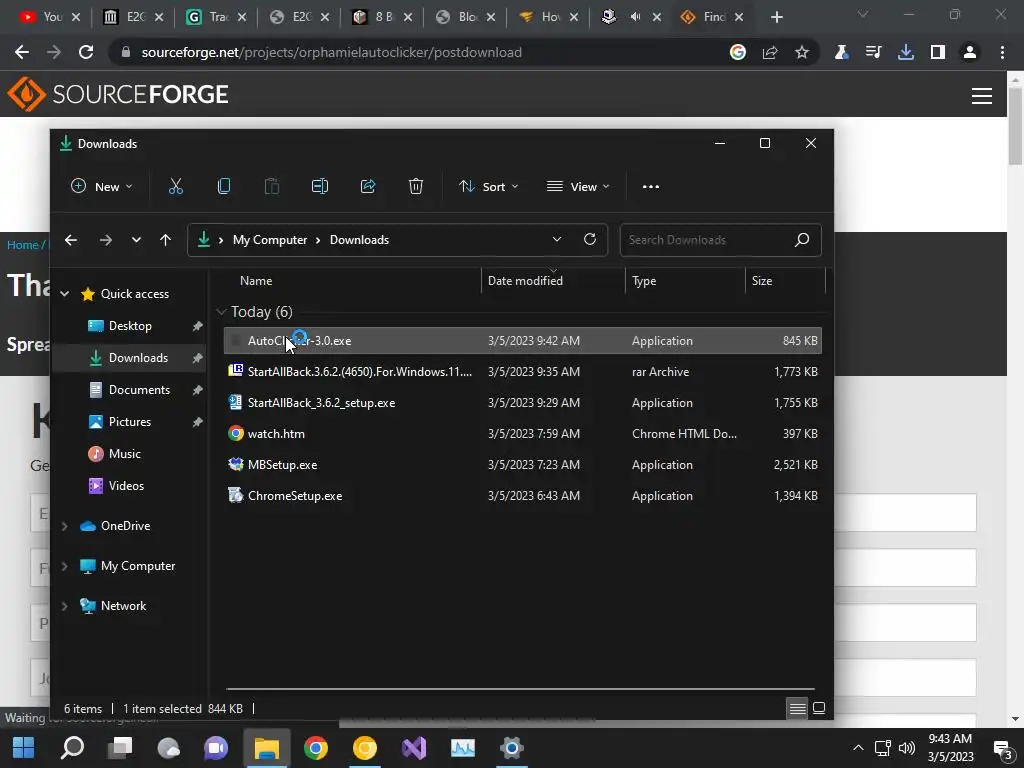The image size is (1024, 768).
Task: Expand the Network tree node
Action: coord(65,606)
